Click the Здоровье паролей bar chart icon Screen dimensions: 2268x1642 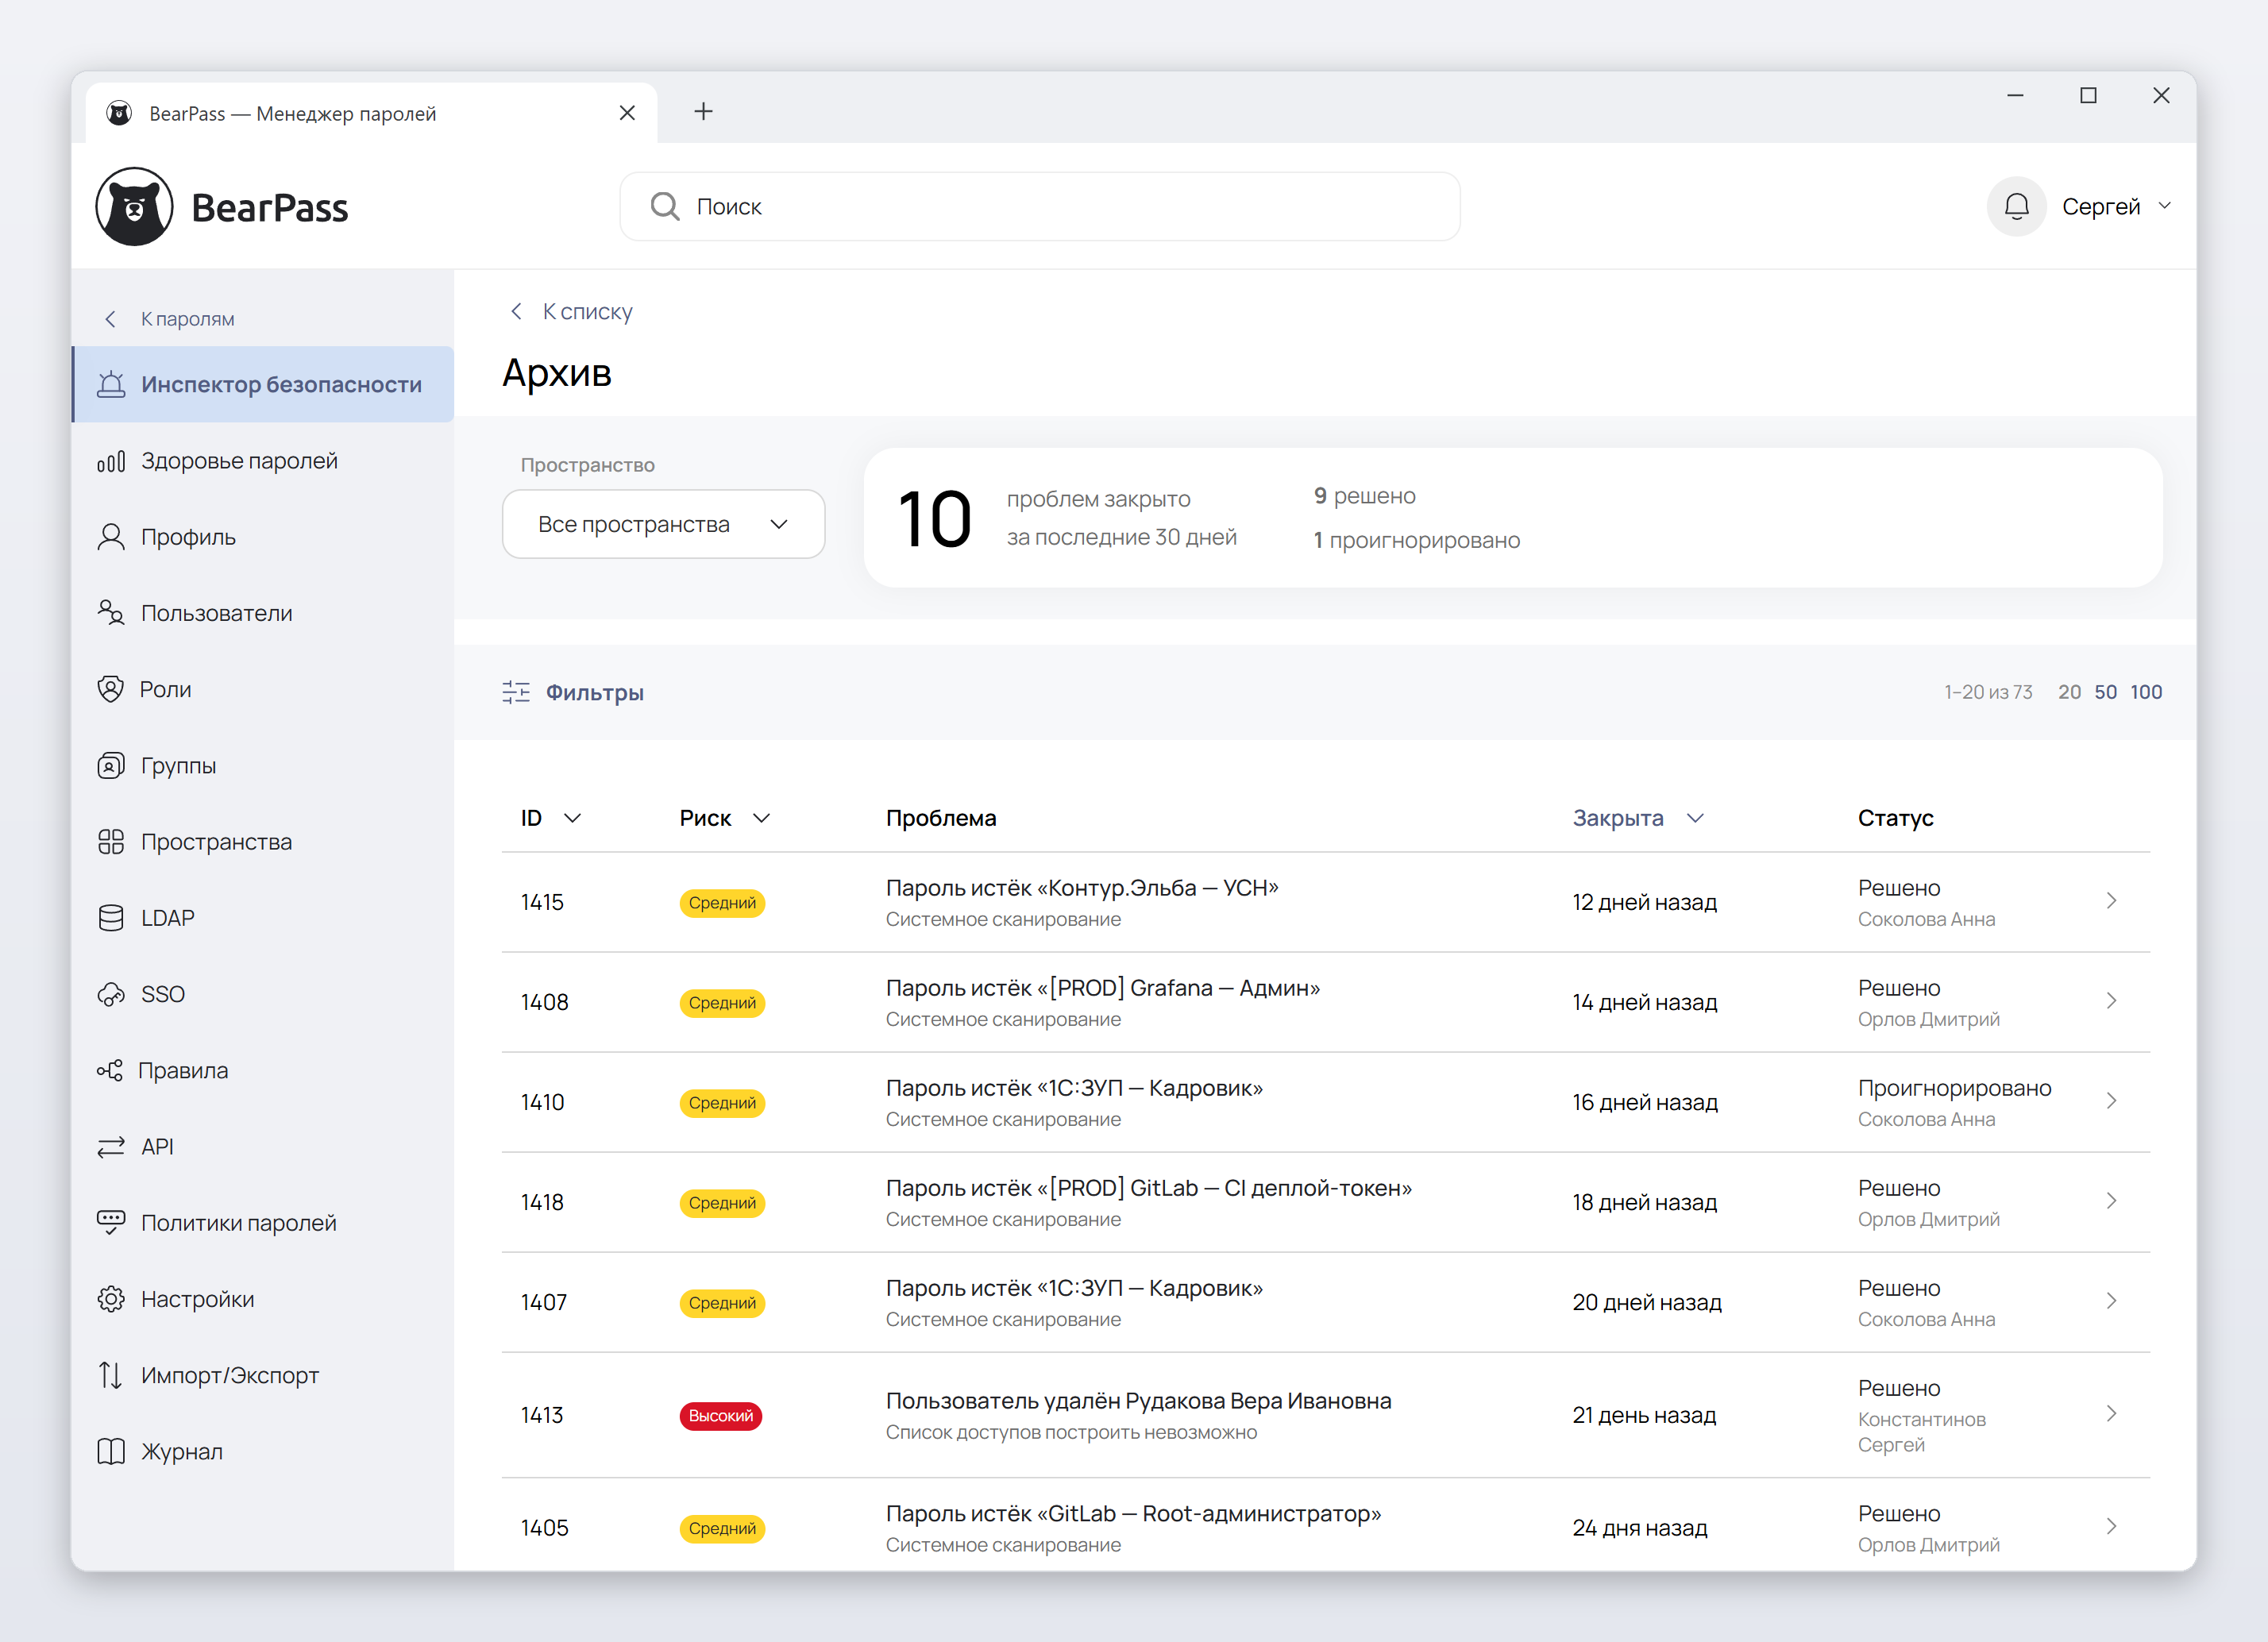[x=111, y=461]
